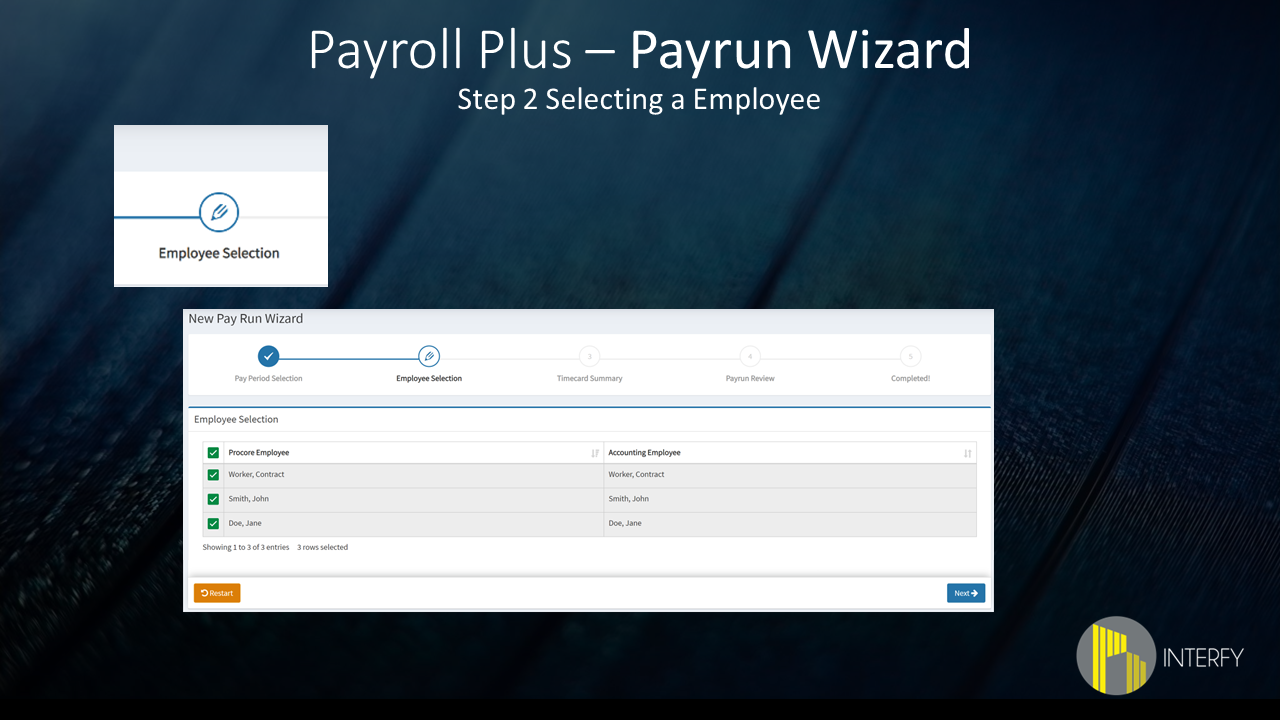Jump to step 5 Completed circle
The height and width of the screenshot is (720, 1280).
click(x=910, y=356)
